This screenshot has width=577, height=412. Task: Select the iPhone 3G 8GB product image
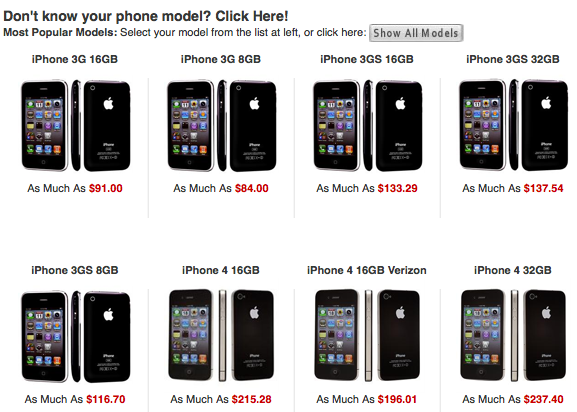pos(222,125)
